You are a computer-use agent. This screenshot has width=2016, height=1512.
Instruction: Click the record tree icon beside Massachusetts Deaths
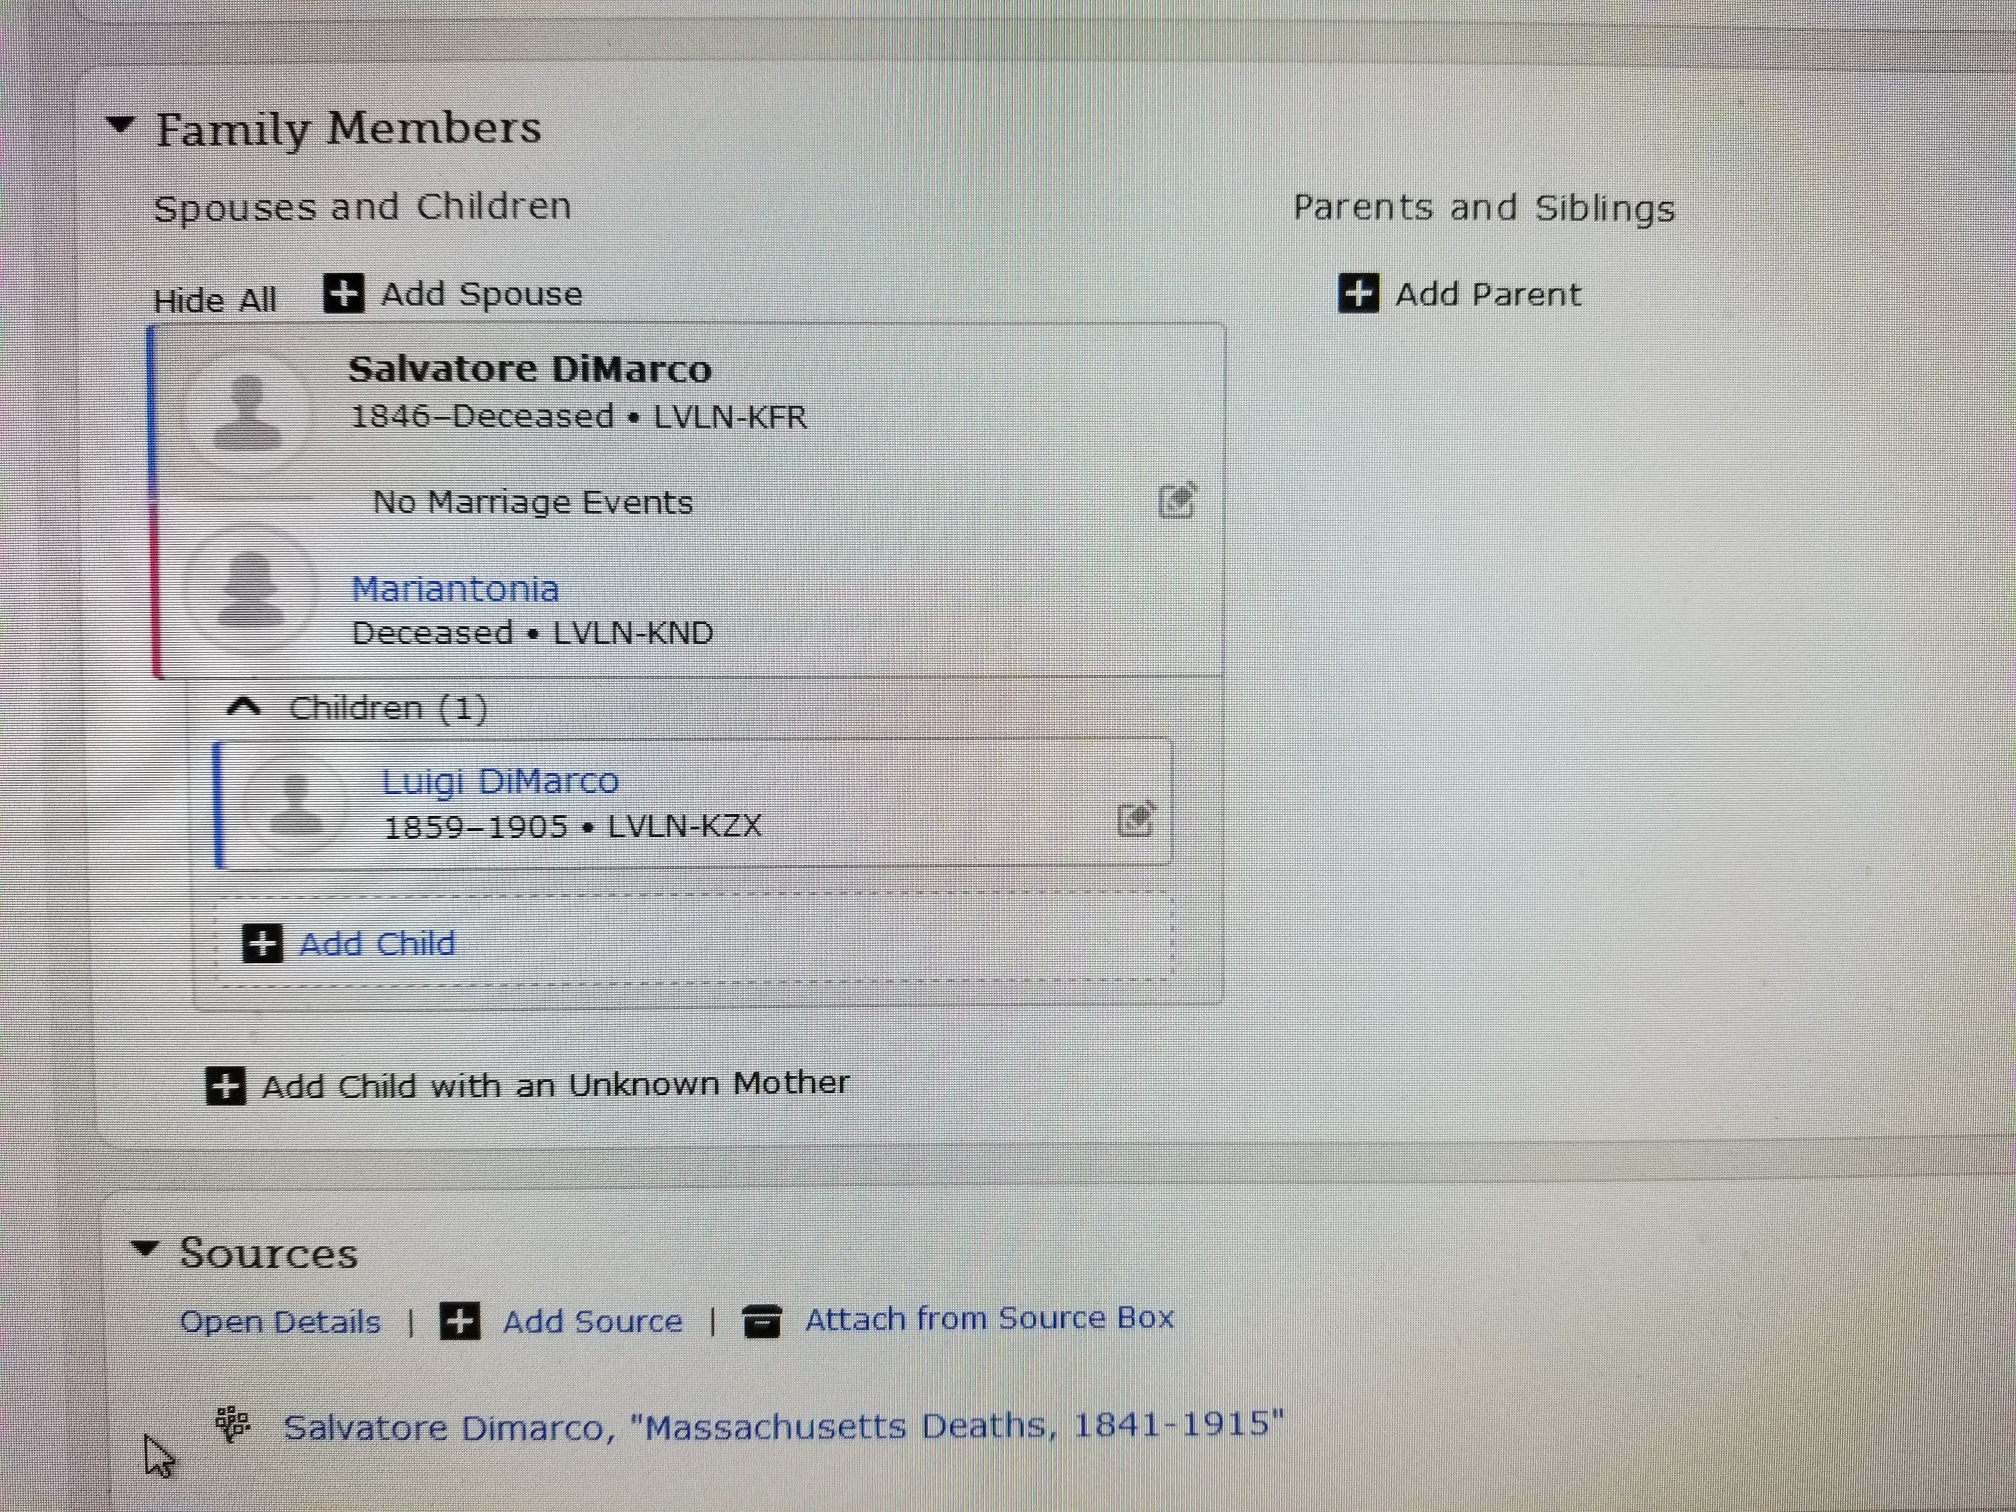233,1423
